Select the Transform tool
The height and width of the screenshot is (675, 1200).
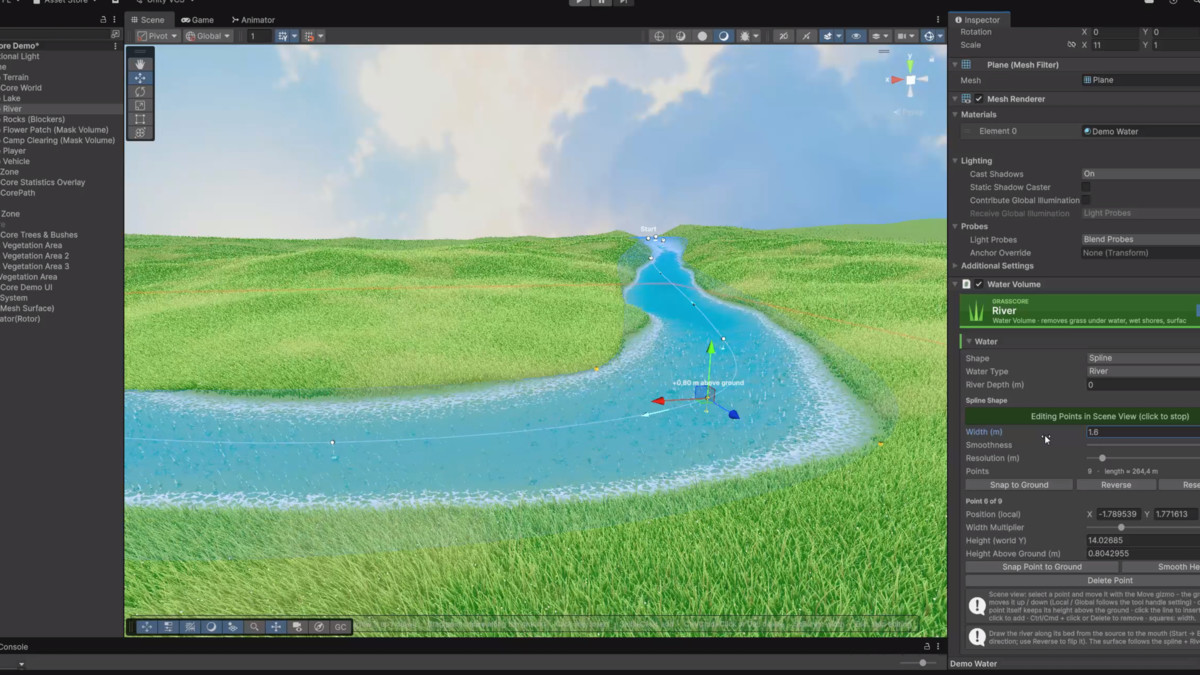click(x=140, y=132)
